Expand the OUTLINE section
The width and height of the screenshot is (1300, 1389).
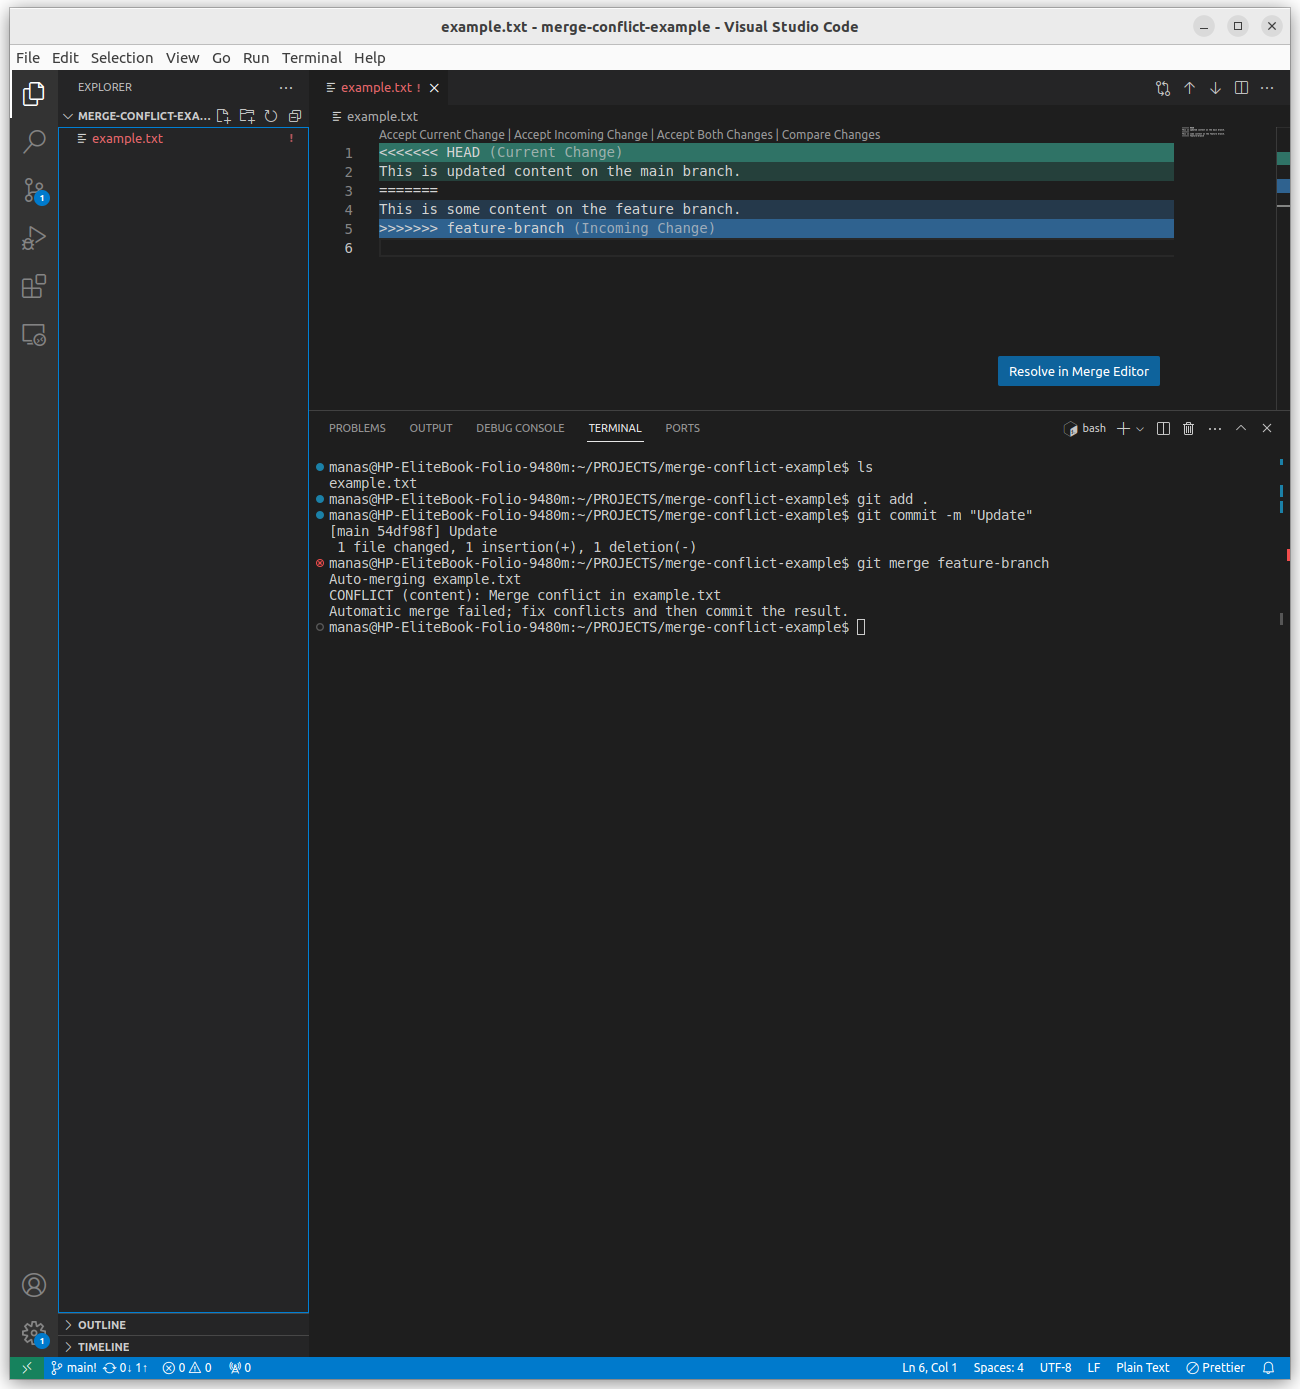102,1324
